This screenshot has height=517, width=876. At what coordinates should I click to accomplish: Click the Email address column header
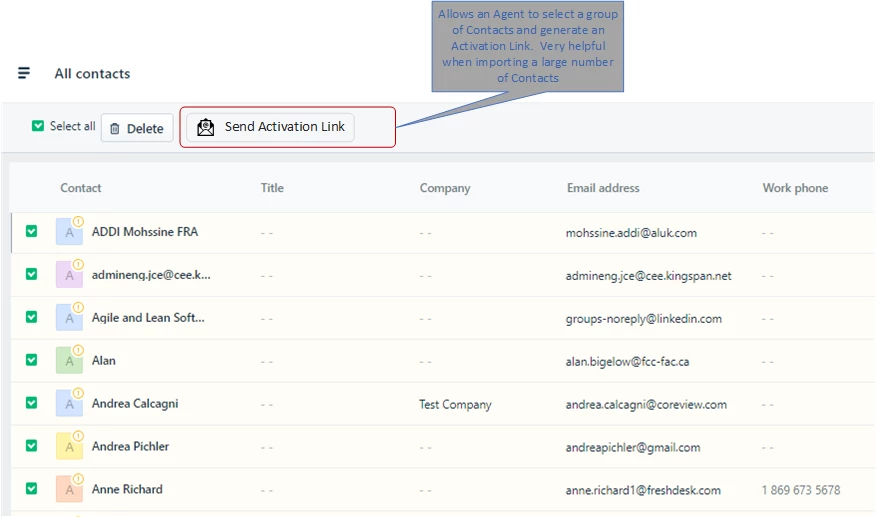point(603,188)
